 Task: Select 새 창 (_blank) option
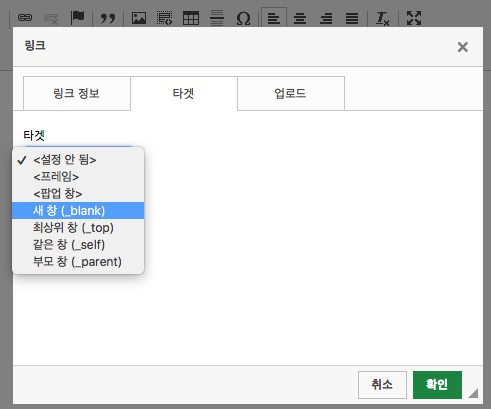(78, 211)
